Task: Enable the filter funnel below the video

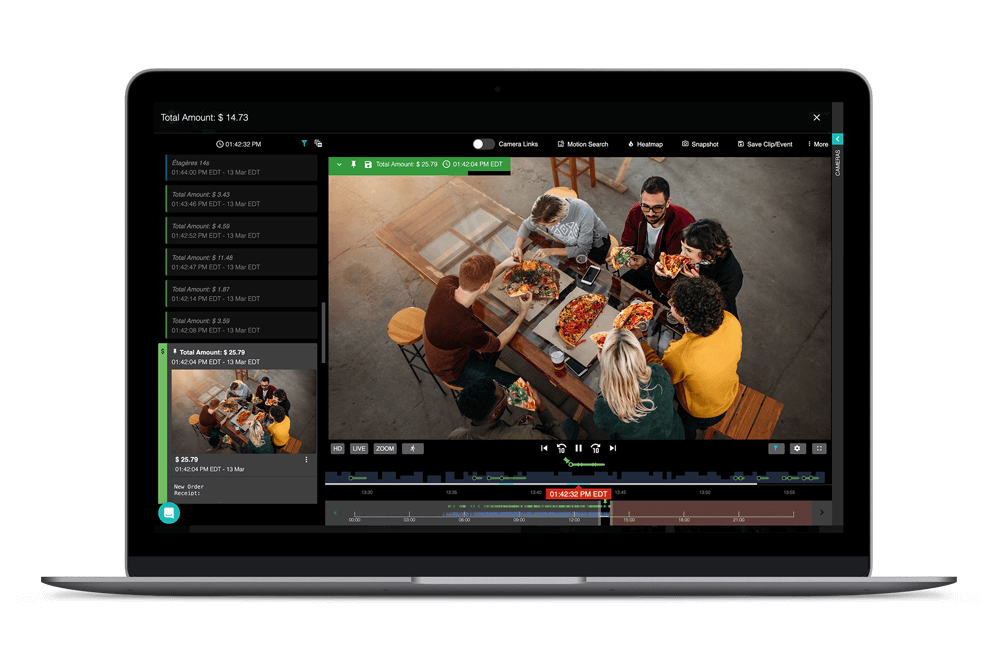Action: [x=776, y=448]
